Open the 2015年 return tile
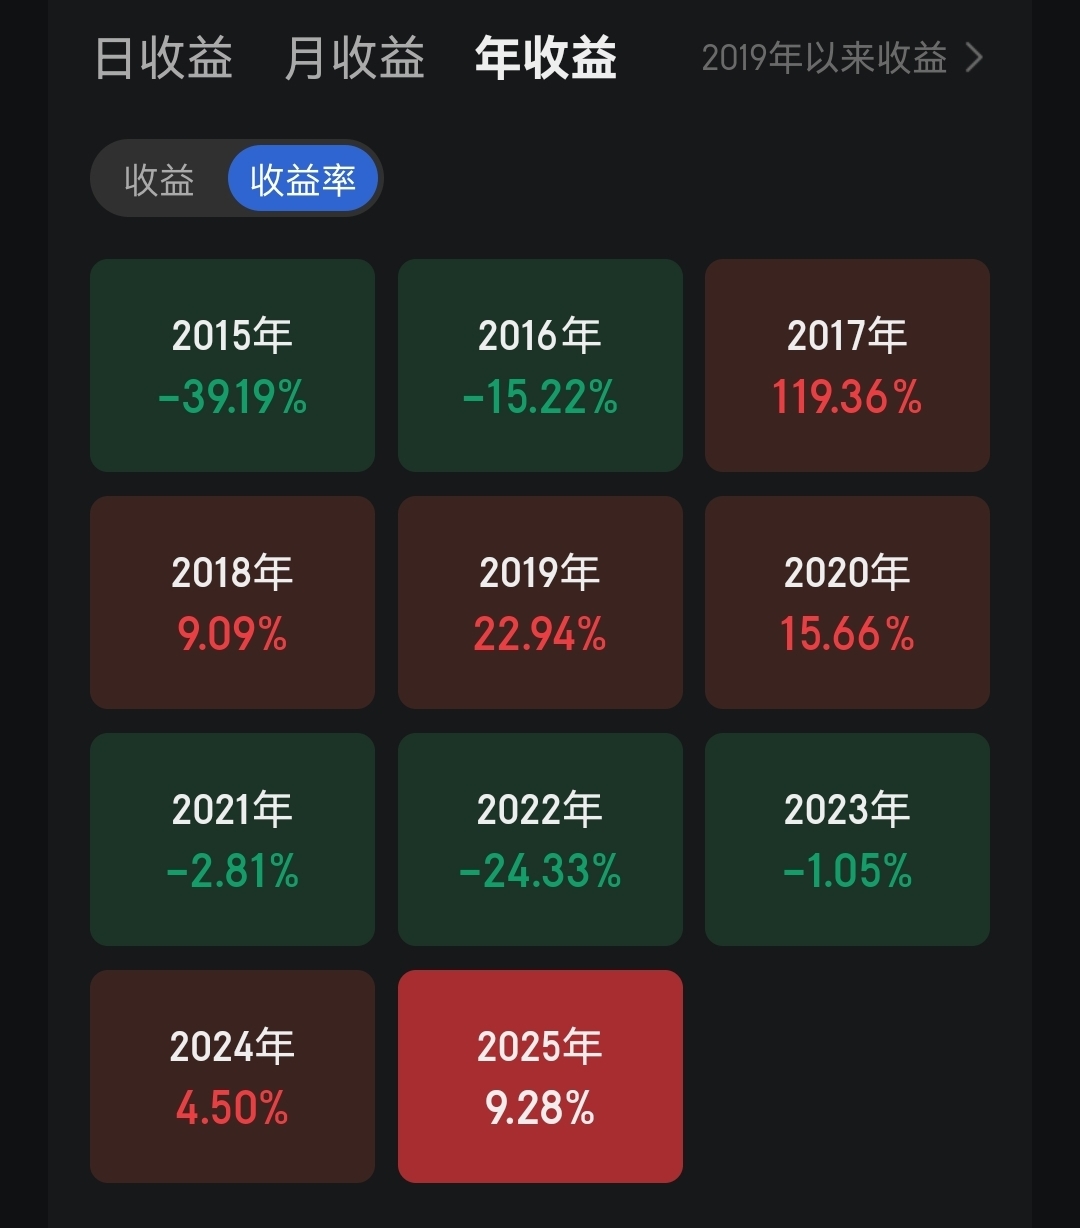Image resolution: width=1080 pixels, height=1228 pixels. pyautogui.click(x=232, y=365)
